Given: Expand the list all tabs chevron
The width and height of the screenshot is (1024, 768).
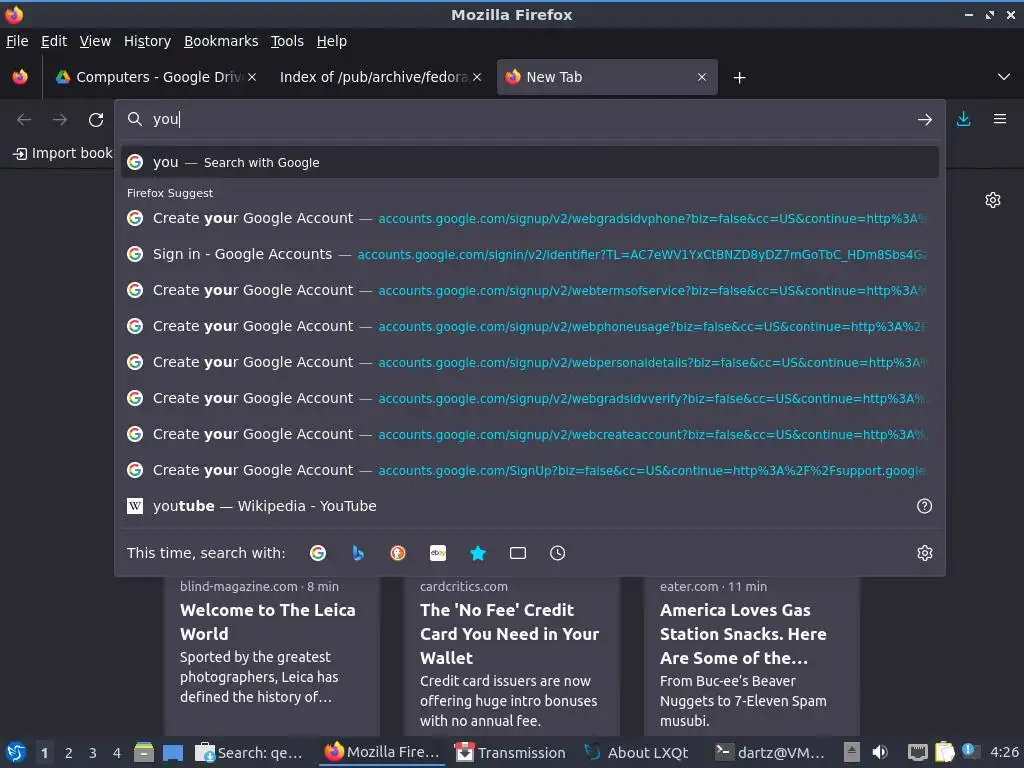Looking at the screenshot, I should point(1004,77).
